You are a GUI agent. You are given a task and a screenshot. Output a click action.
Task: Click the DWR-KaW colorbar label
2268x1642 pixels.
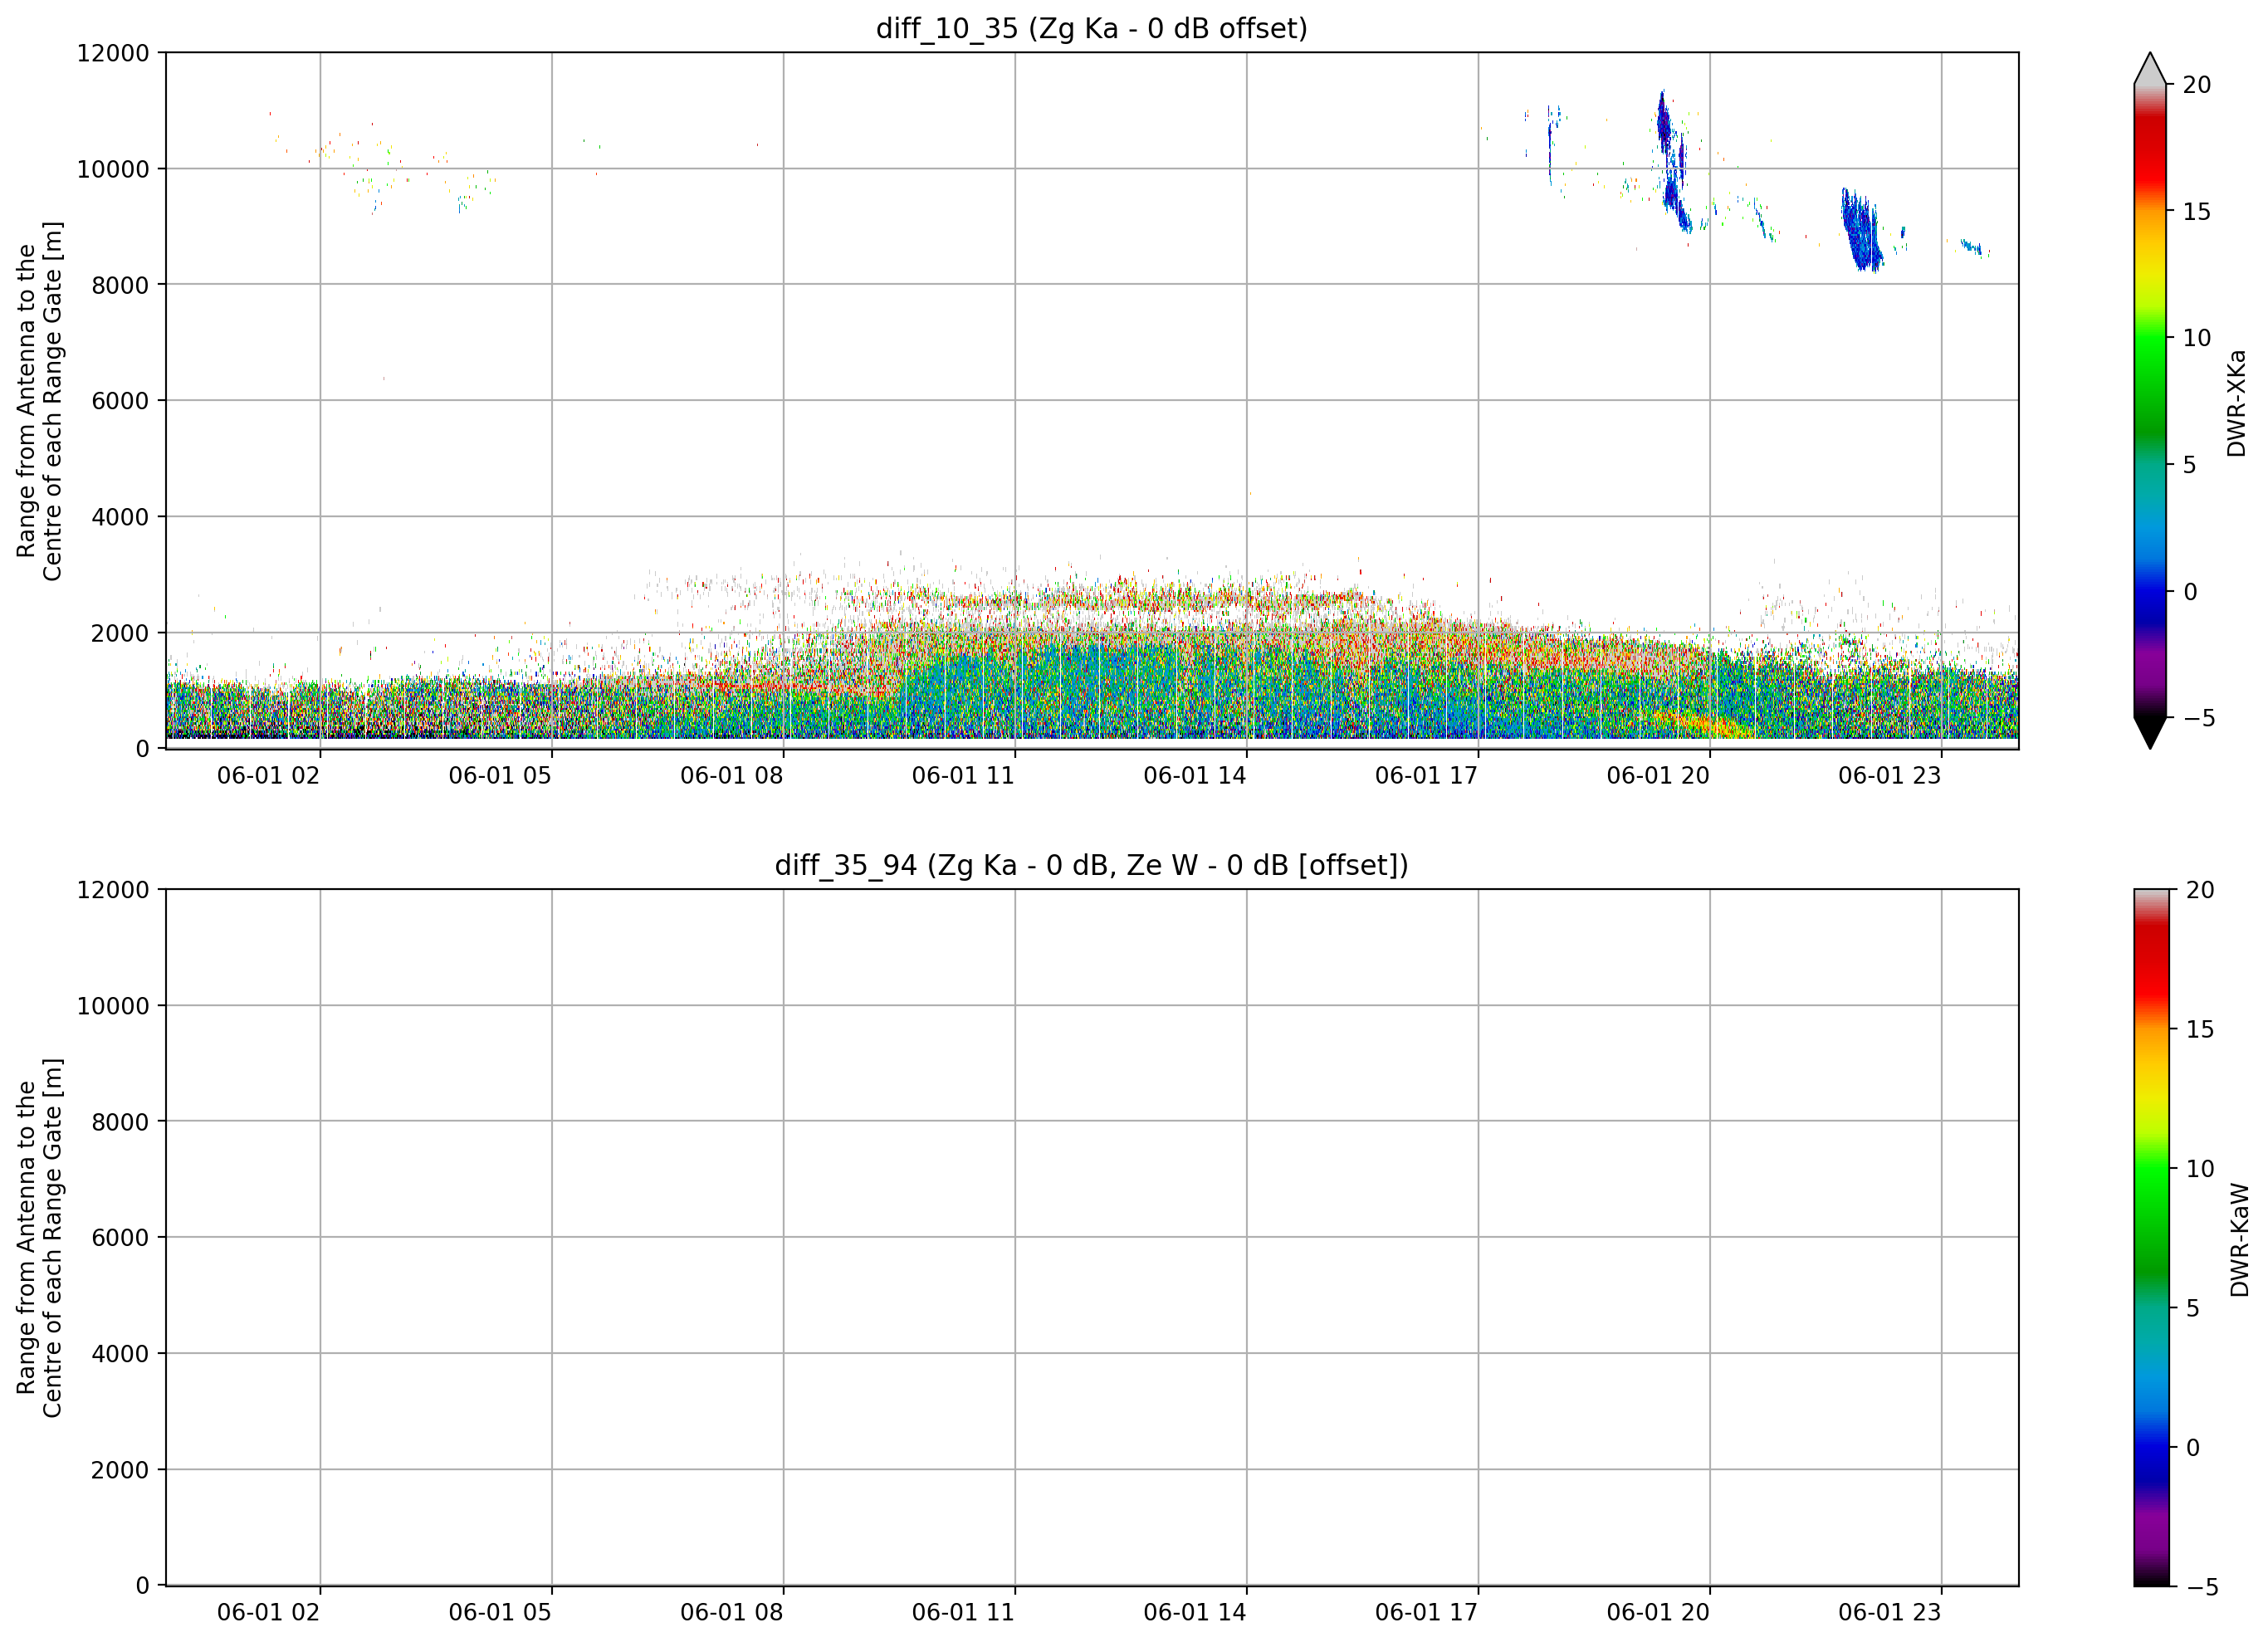pyautogui.click(x=2238, y=1240)
